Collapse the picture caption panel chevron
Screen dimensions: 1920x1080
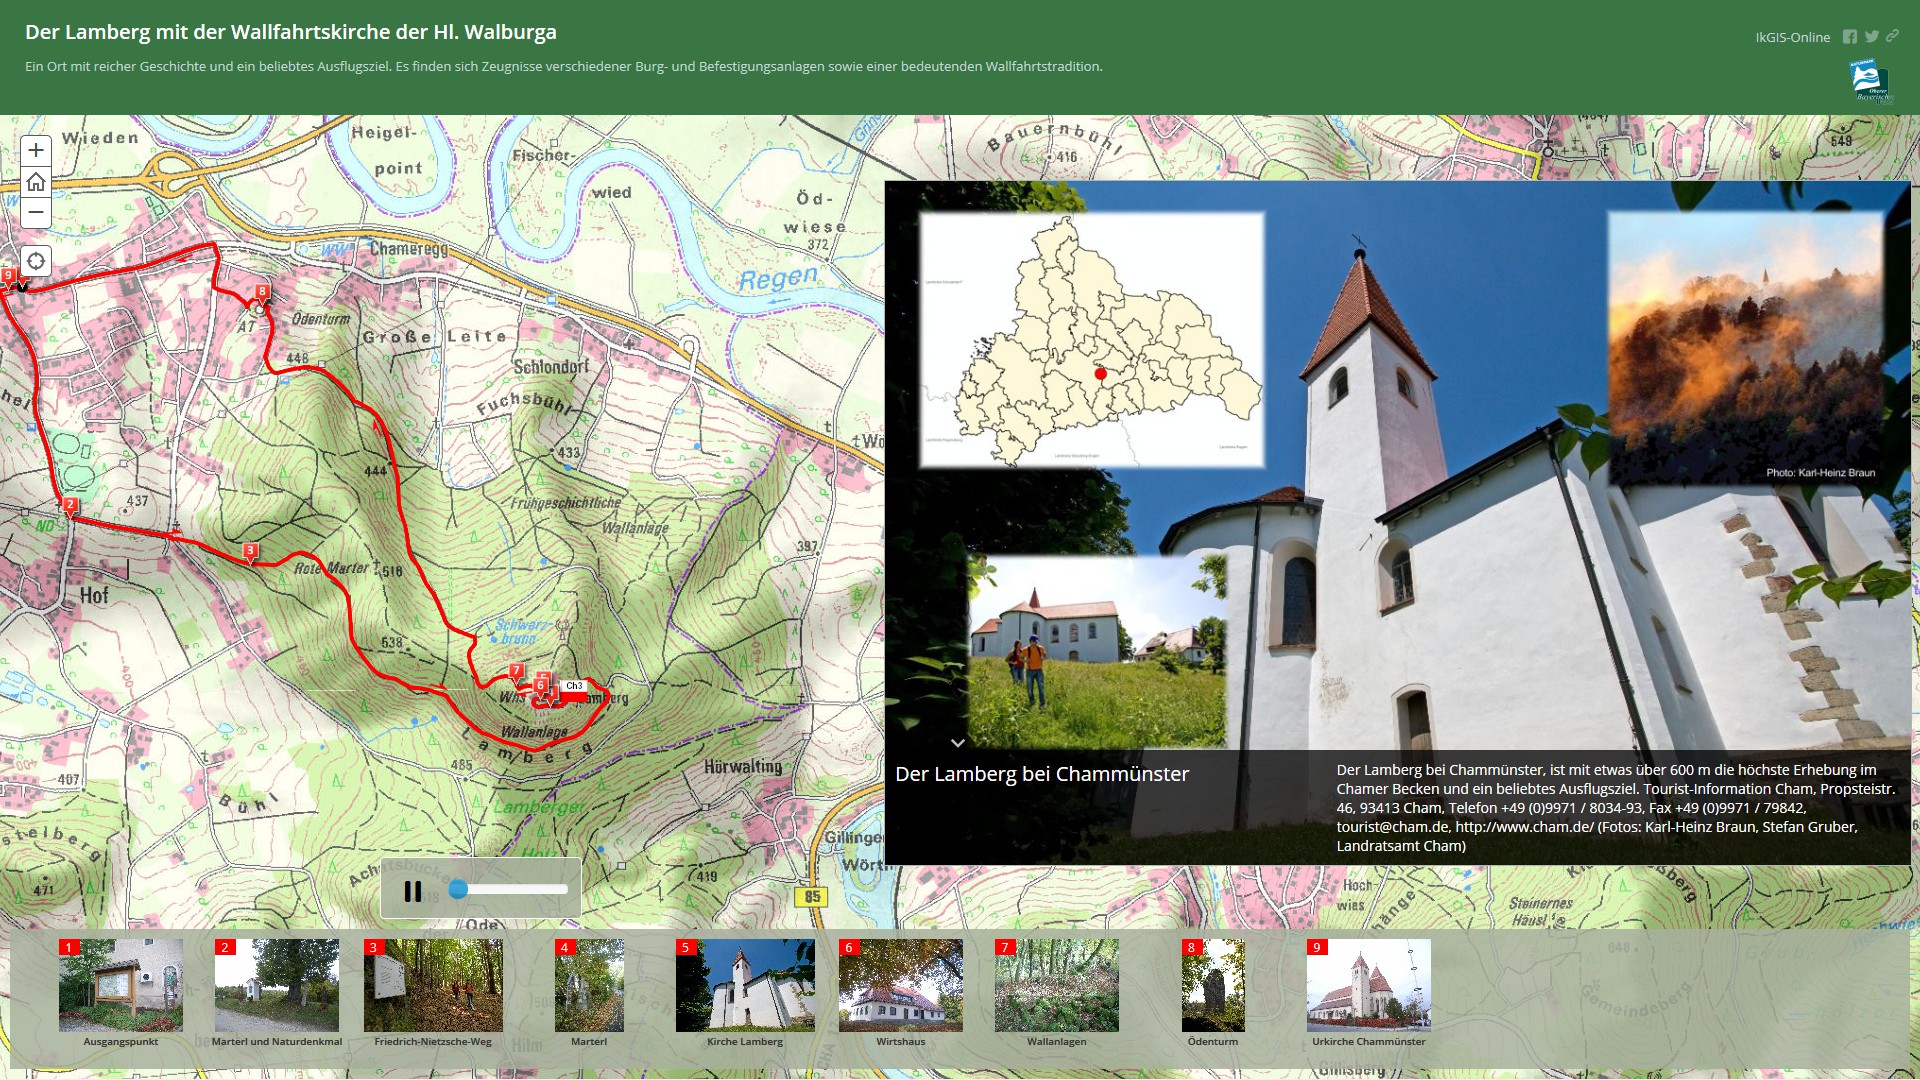point(957,743)
